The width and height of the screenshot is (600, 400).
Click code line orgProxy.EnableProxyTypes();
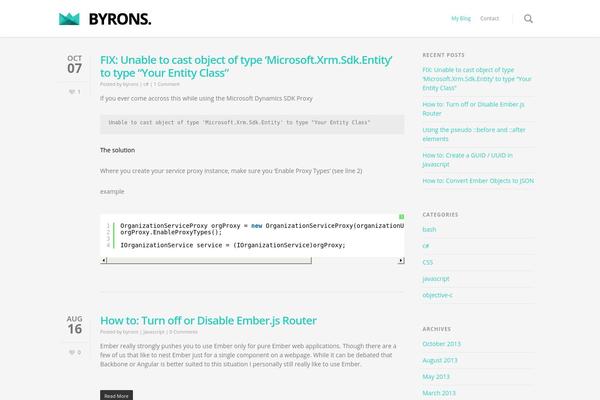click(x=171, y=232)
